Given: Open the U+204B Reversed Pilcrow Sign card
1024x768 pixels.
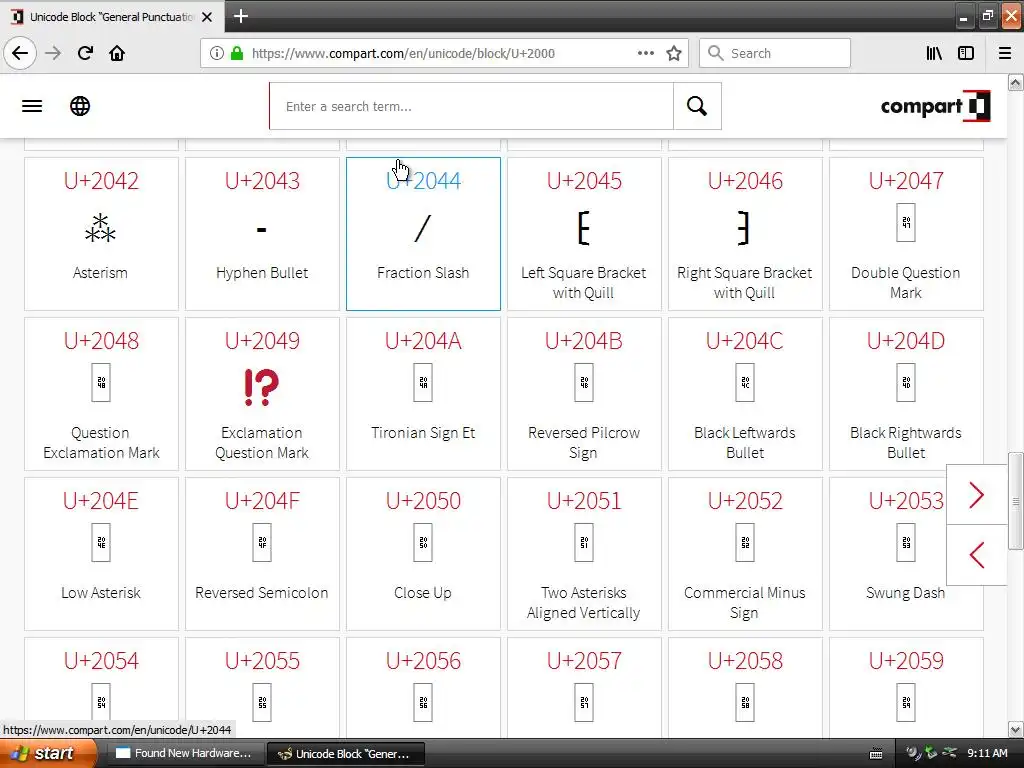Looking at the screenshot, I should (584, 394).
